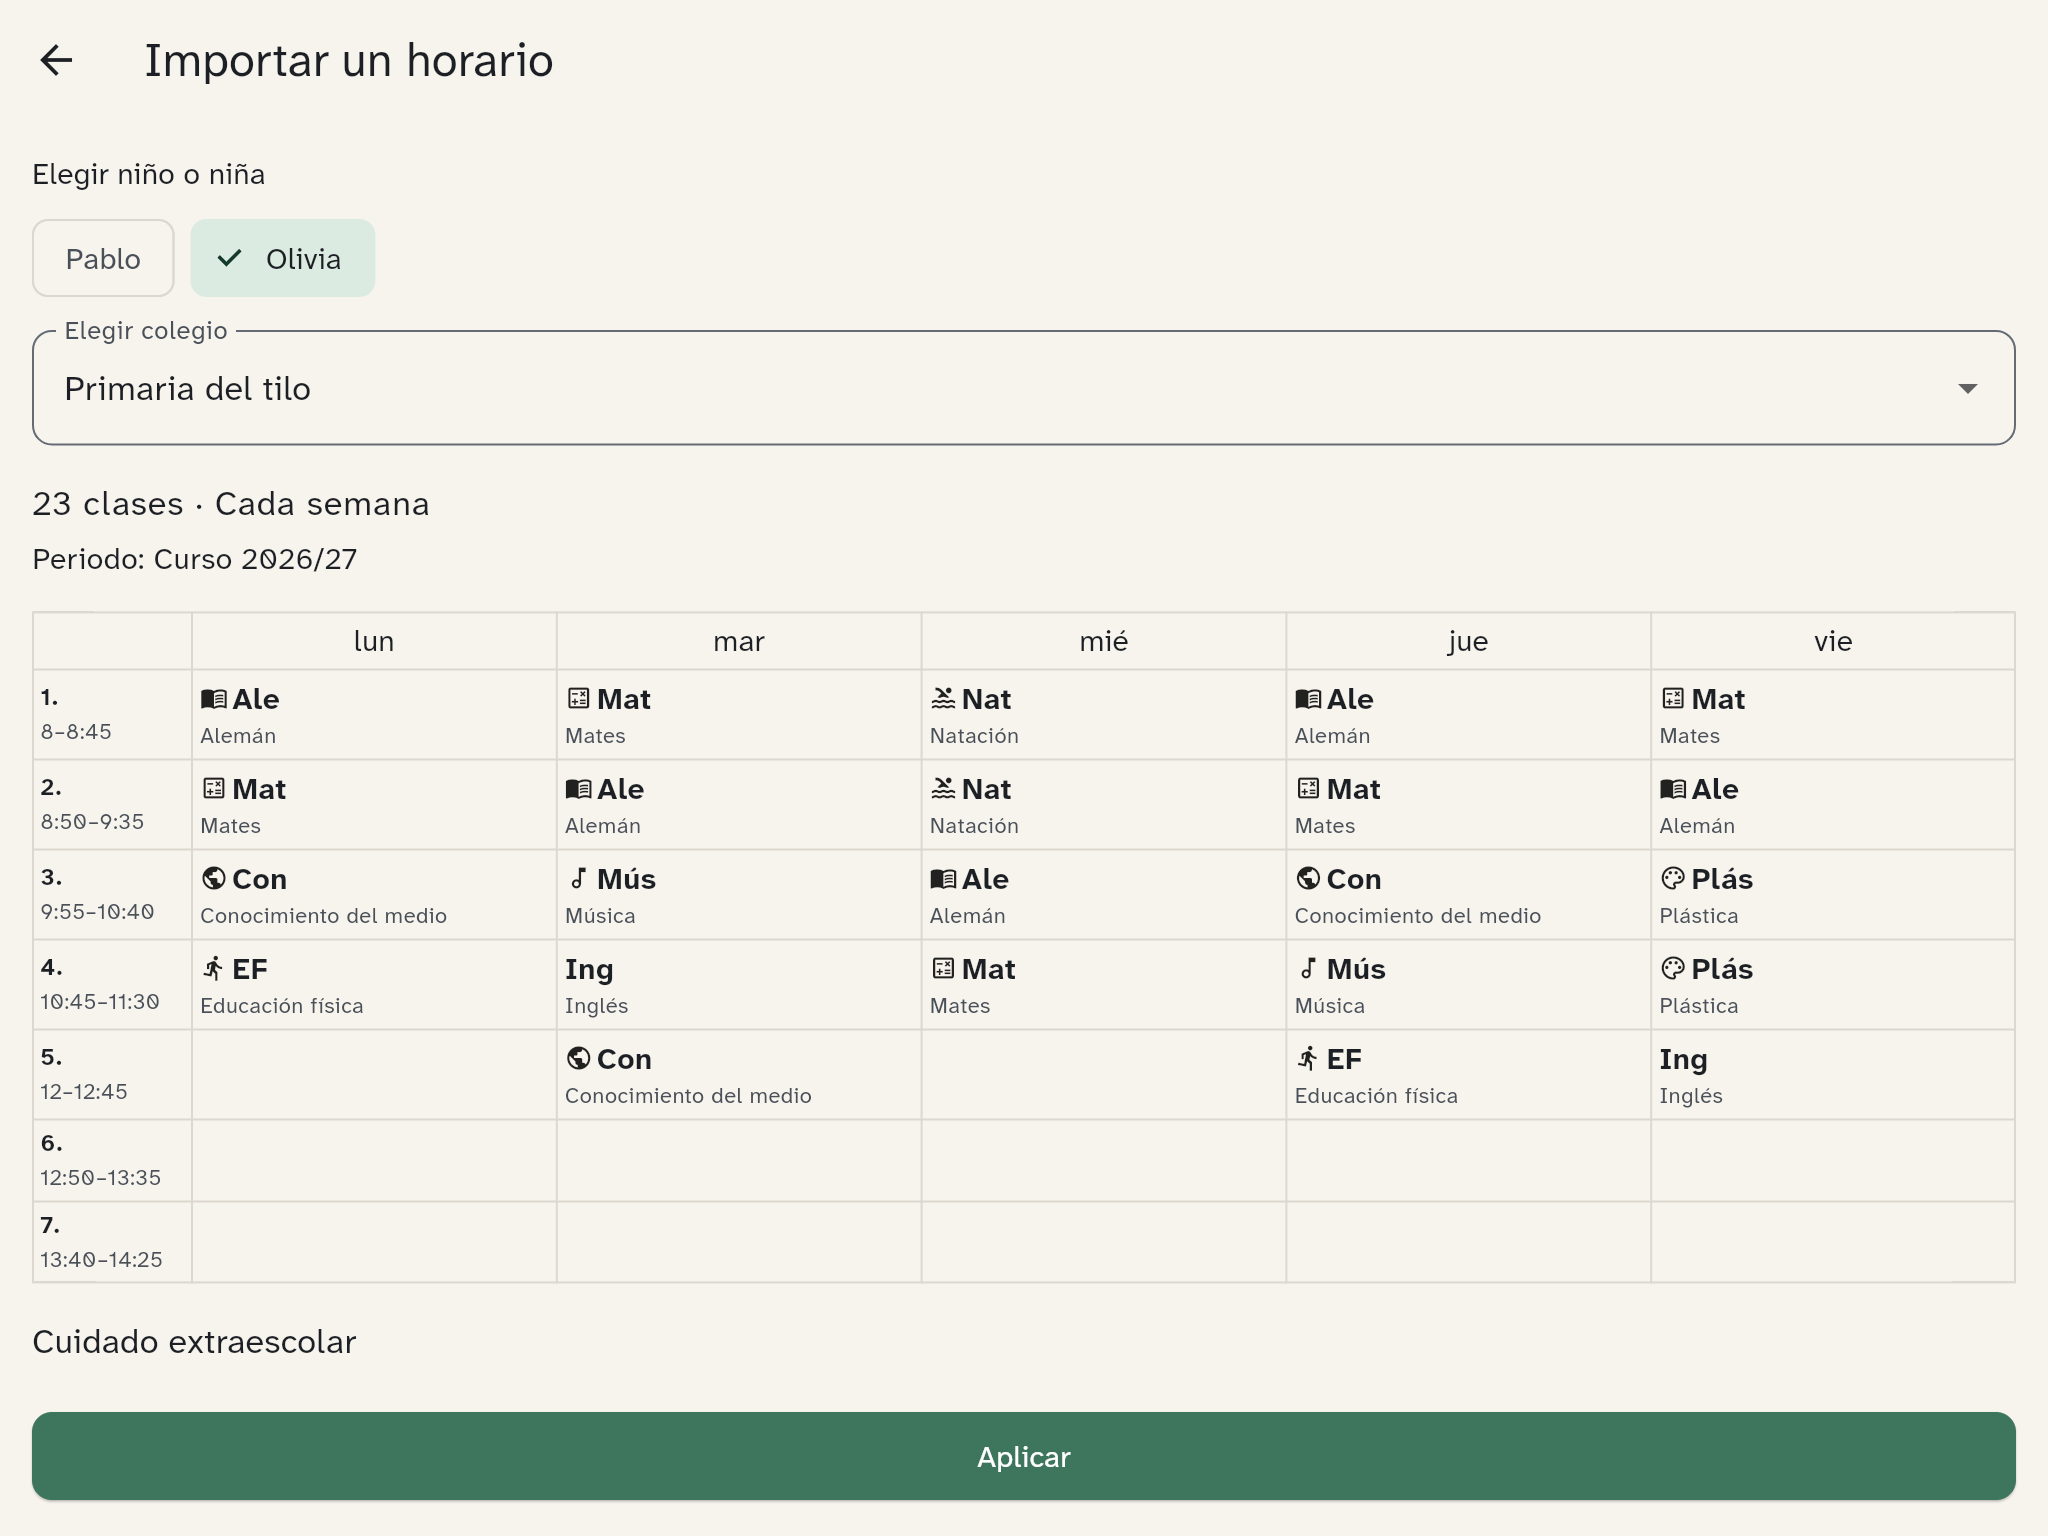Click Tuesday period 4 Inglés cell

(739, 985)
